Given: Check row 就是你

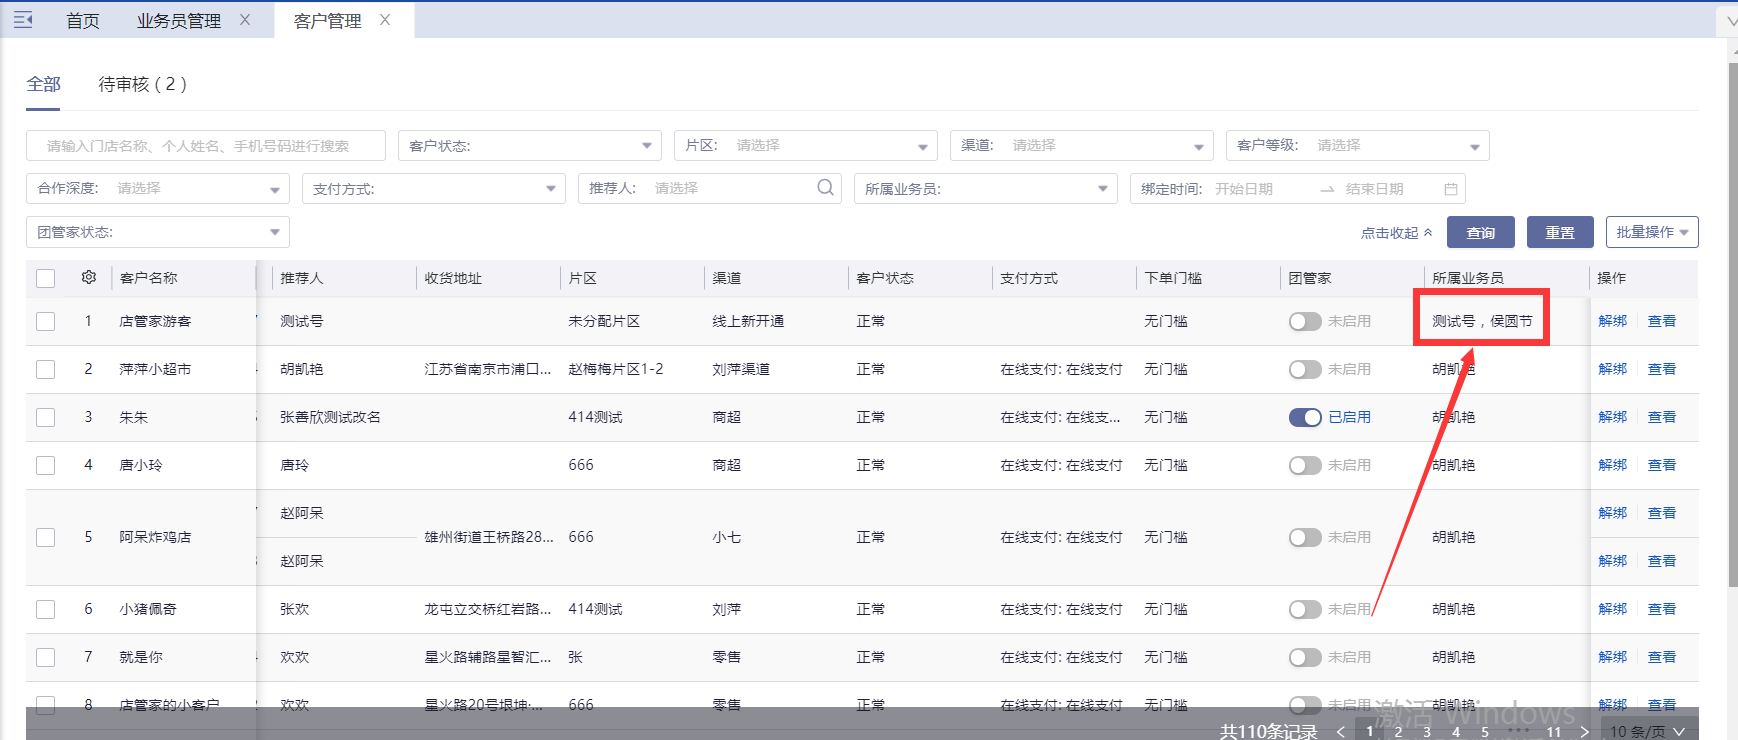Looking at the screenshot, I should pos(45,657).
